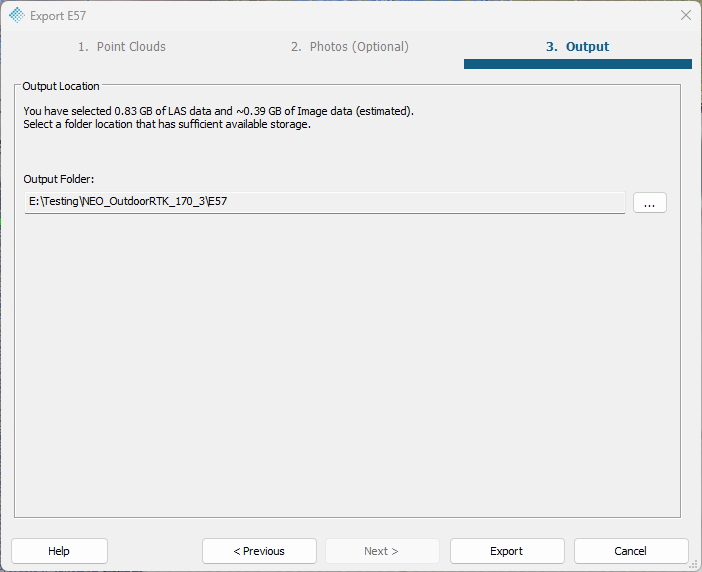This screenshot has width=702, height=572.
Task: Close the Export E57 dialog
Action: (x=685, y=15)
